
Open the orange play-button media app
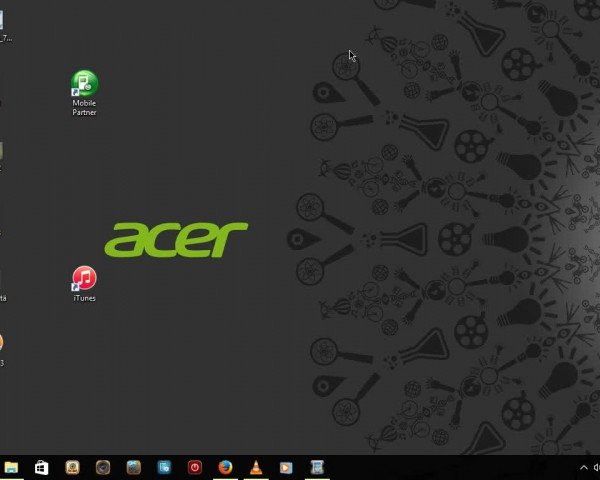286,468
